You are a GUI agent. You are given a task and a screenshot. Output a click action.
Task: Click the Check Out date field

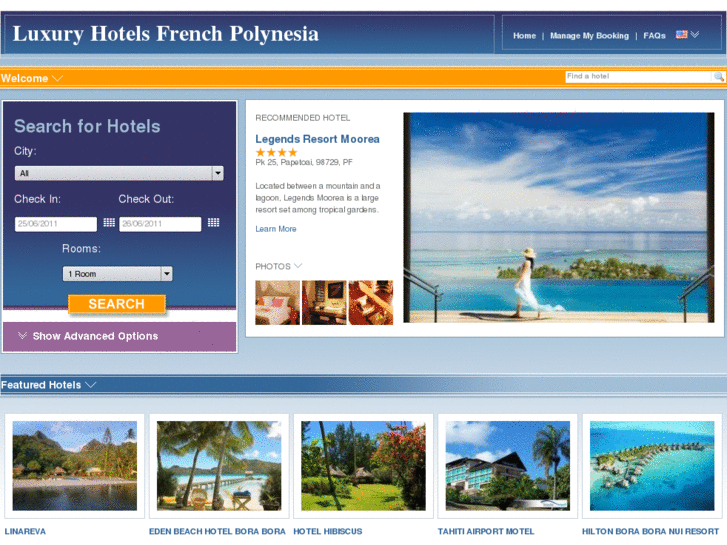(x=160, y=224)
